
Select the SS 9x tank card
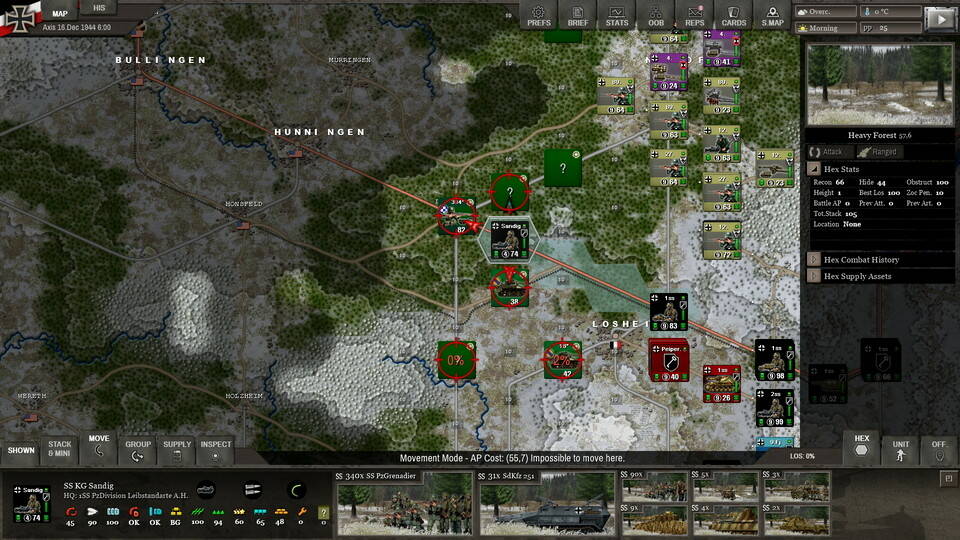653,520
